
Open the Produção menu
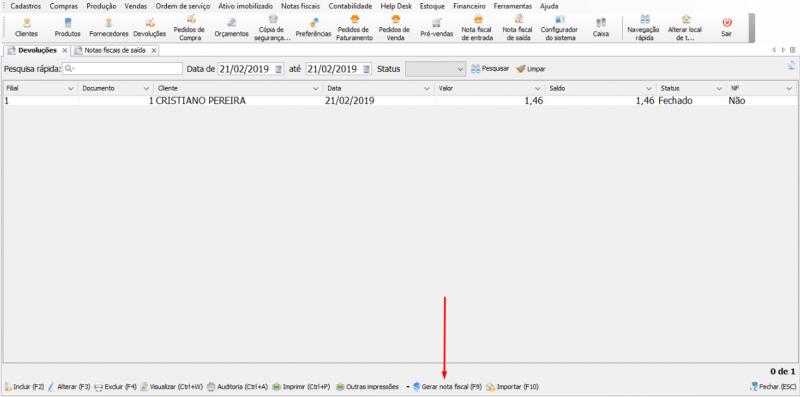pos(102,7)
